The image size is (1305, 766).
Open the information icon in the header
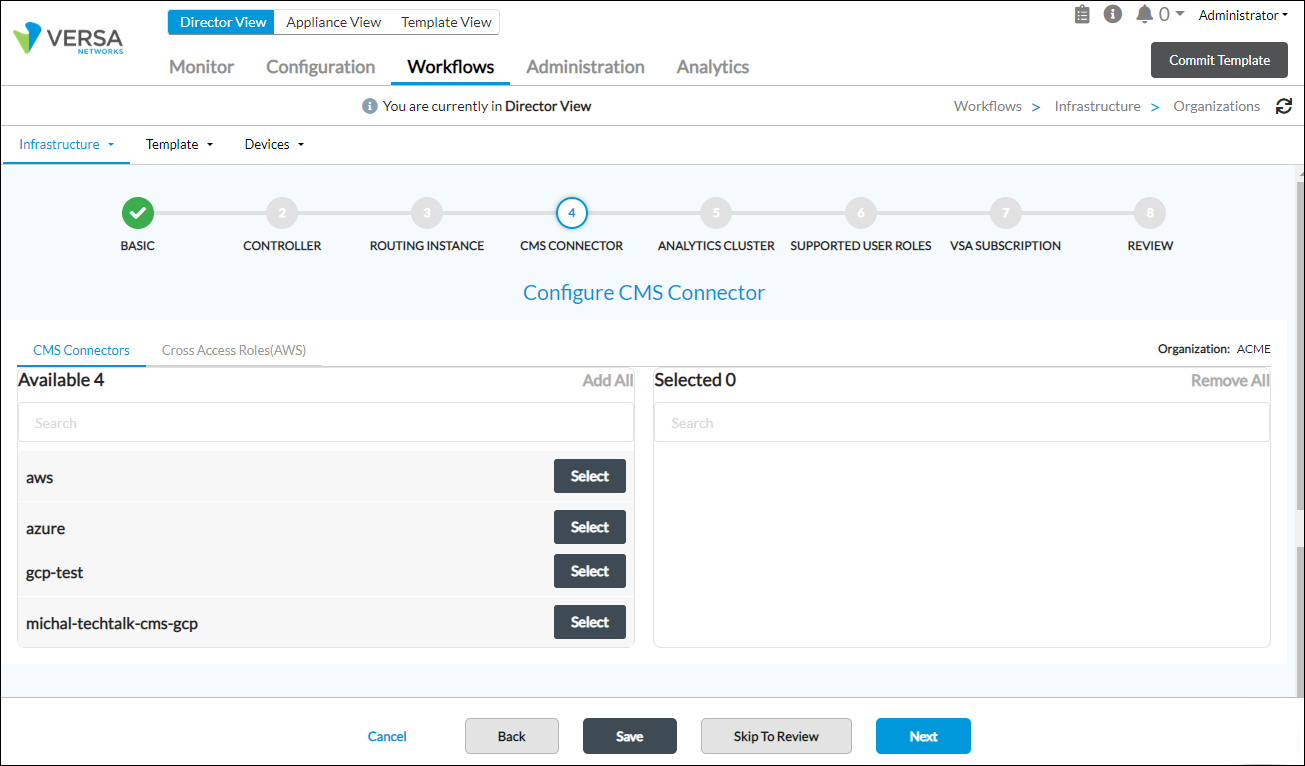pyautogui.click(x=1113, y=14)
